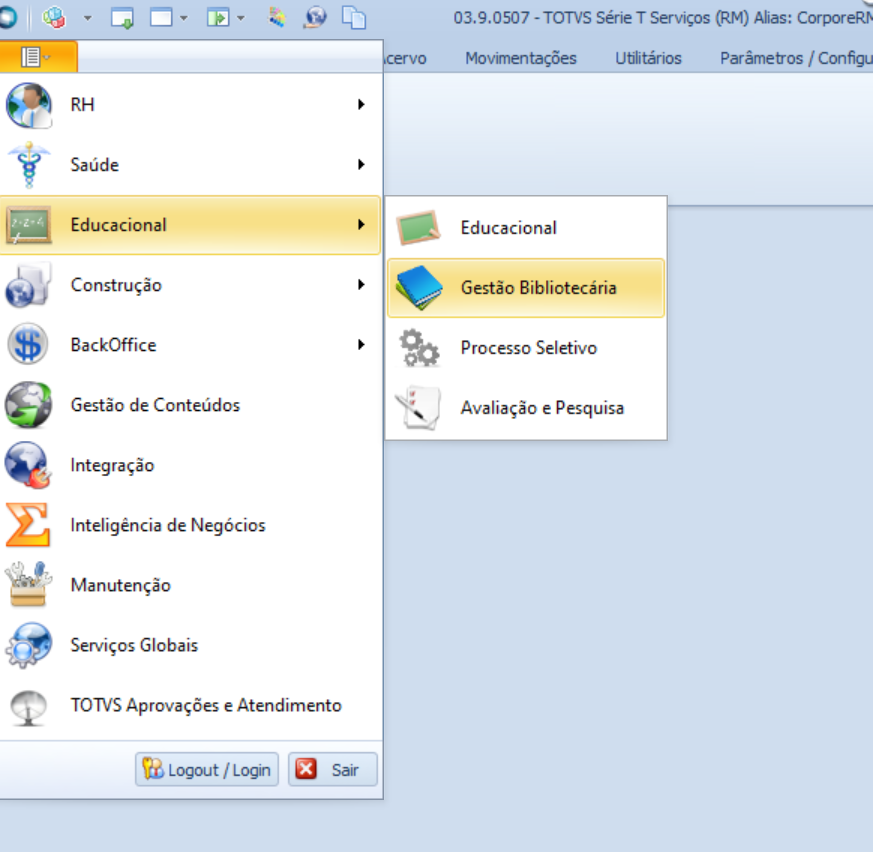Expand the Educacional submenu arrow
The image size is (873, 852).
click(x=361, y=224)
